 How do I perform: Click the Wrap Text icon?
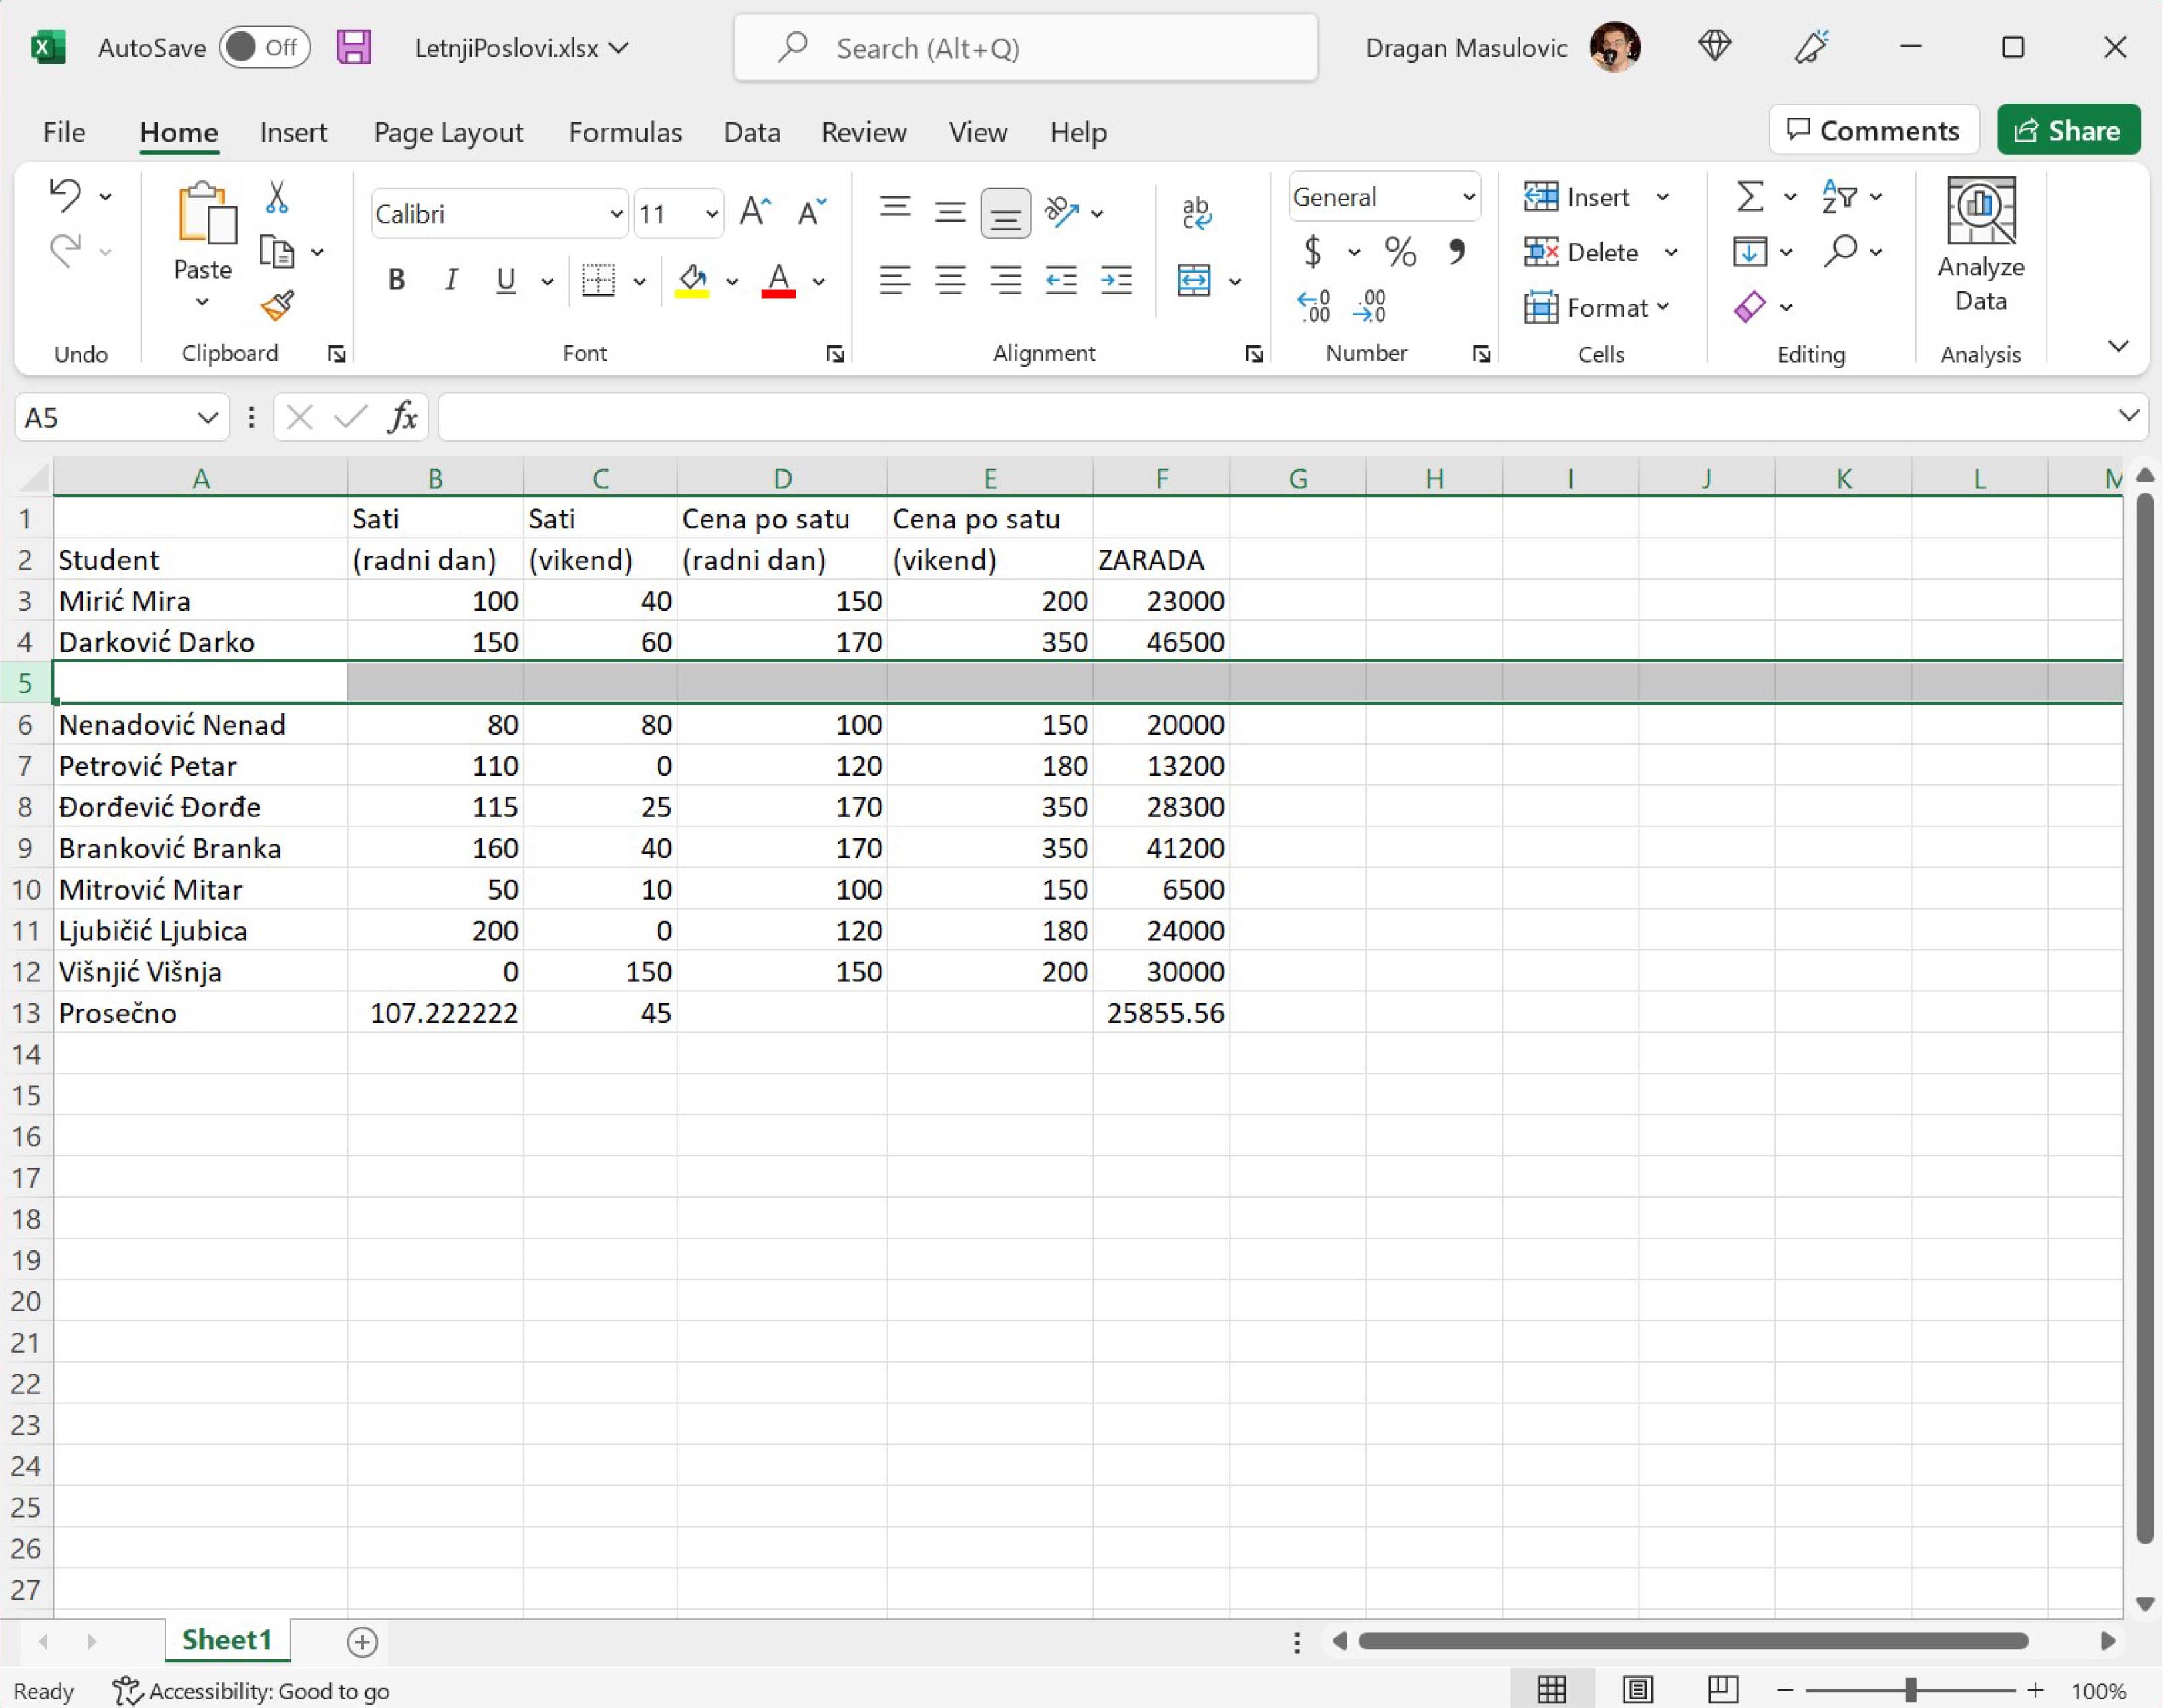pyautogui.click(x=1196, y=213)
